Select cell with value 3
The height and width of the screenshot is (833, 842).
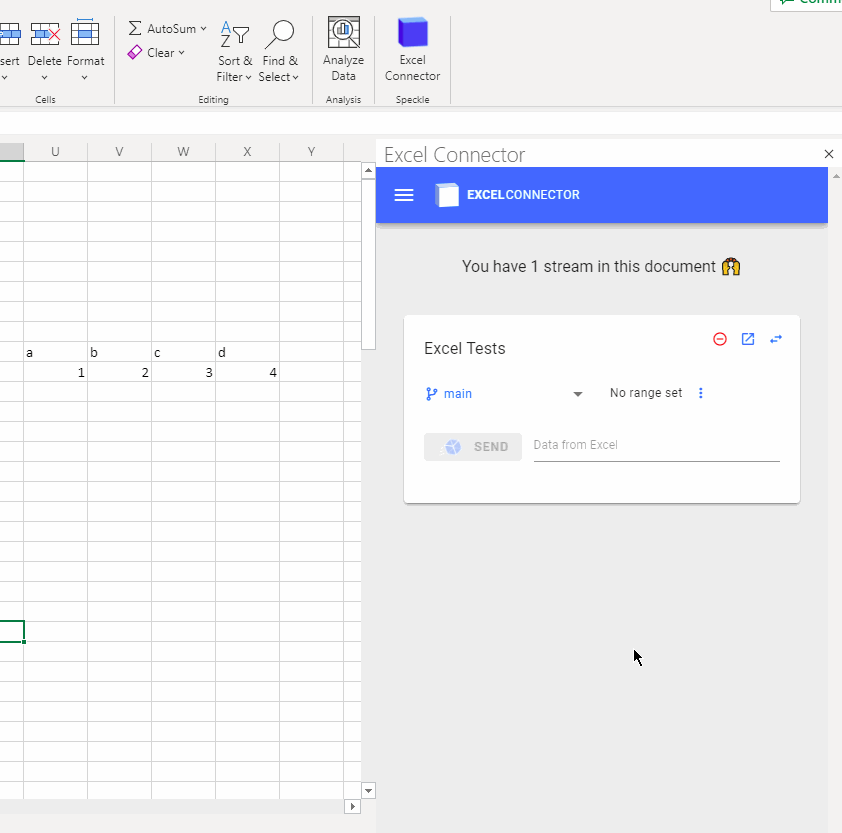pos(183,372)
